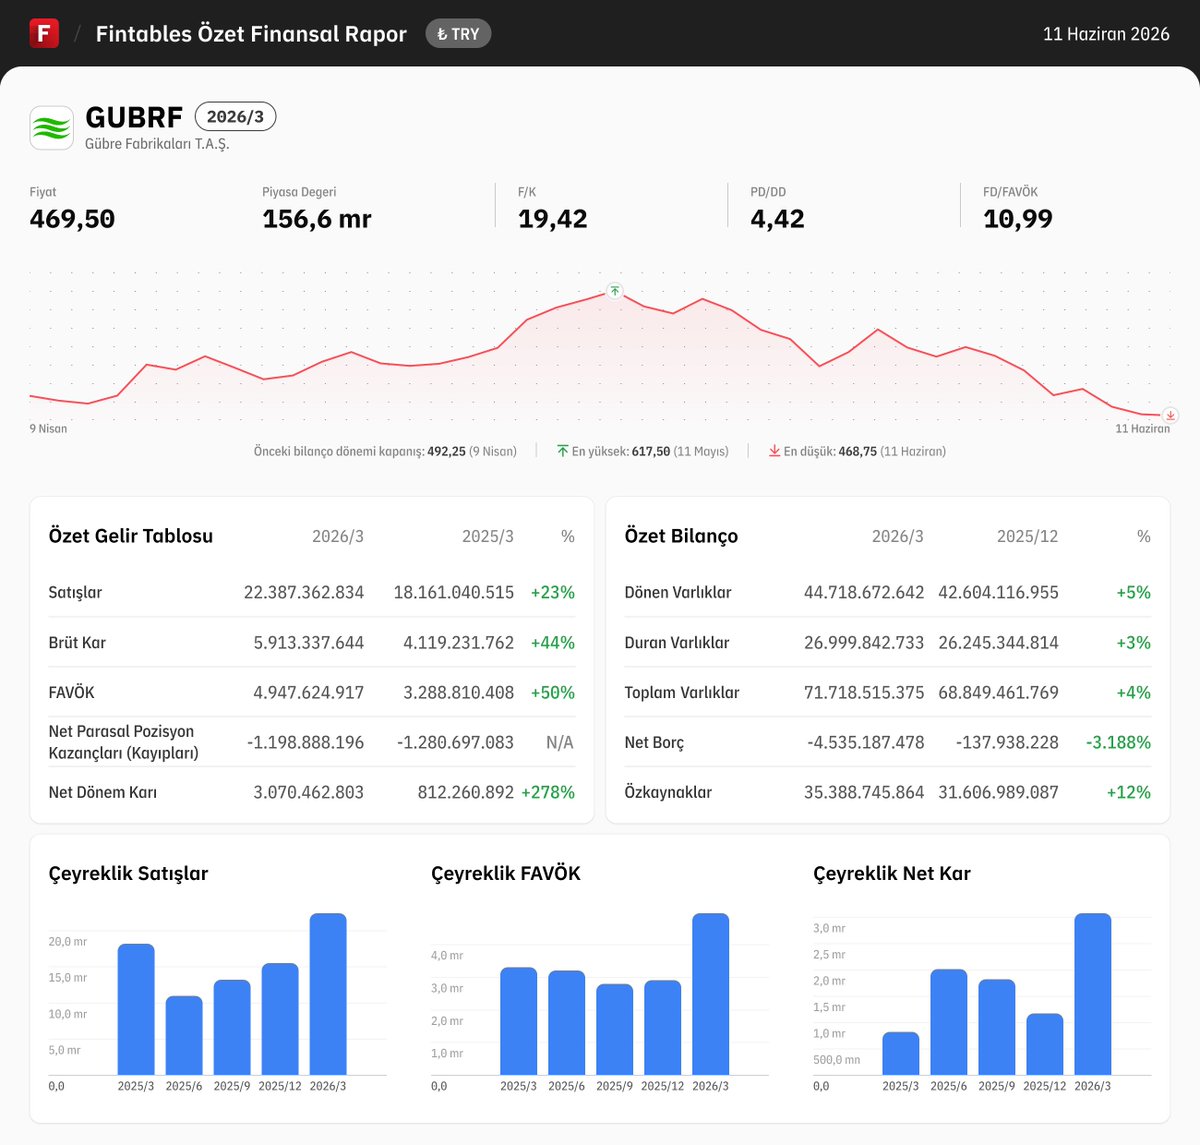Click Toplam Varlıklar value 71.718.515.375
The width and height of the screenshot is (1200, 1145).
[864, 693]
